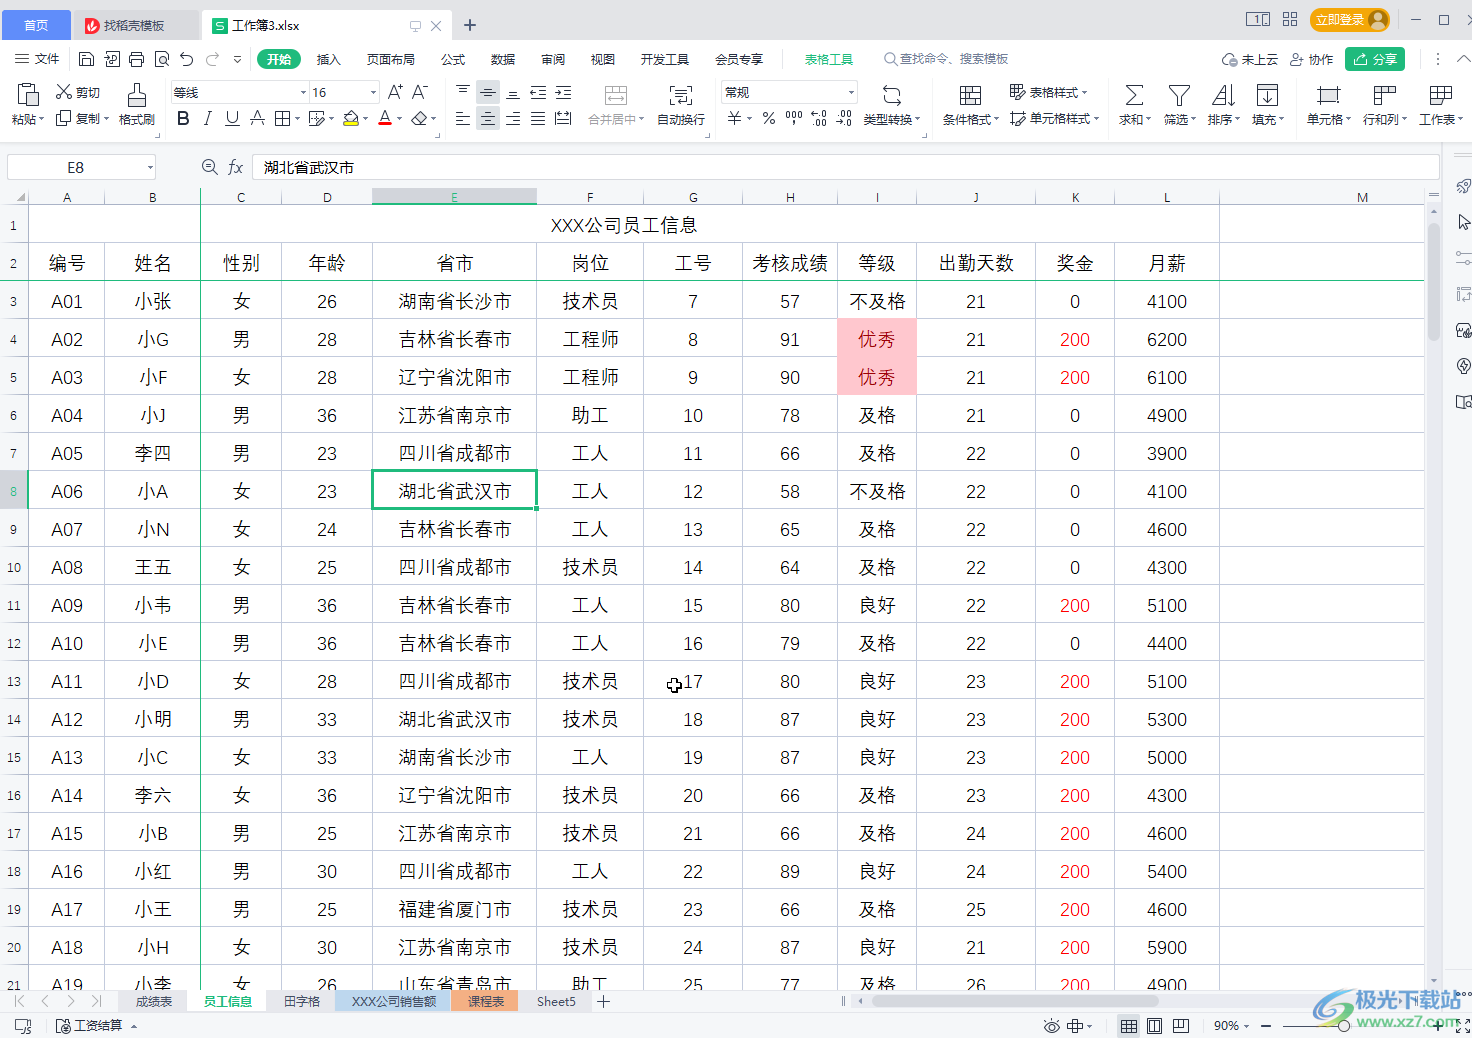Click the command search box 查找命令
The width and height of the screenshot is (1472, 1038).
coord(946,59)
